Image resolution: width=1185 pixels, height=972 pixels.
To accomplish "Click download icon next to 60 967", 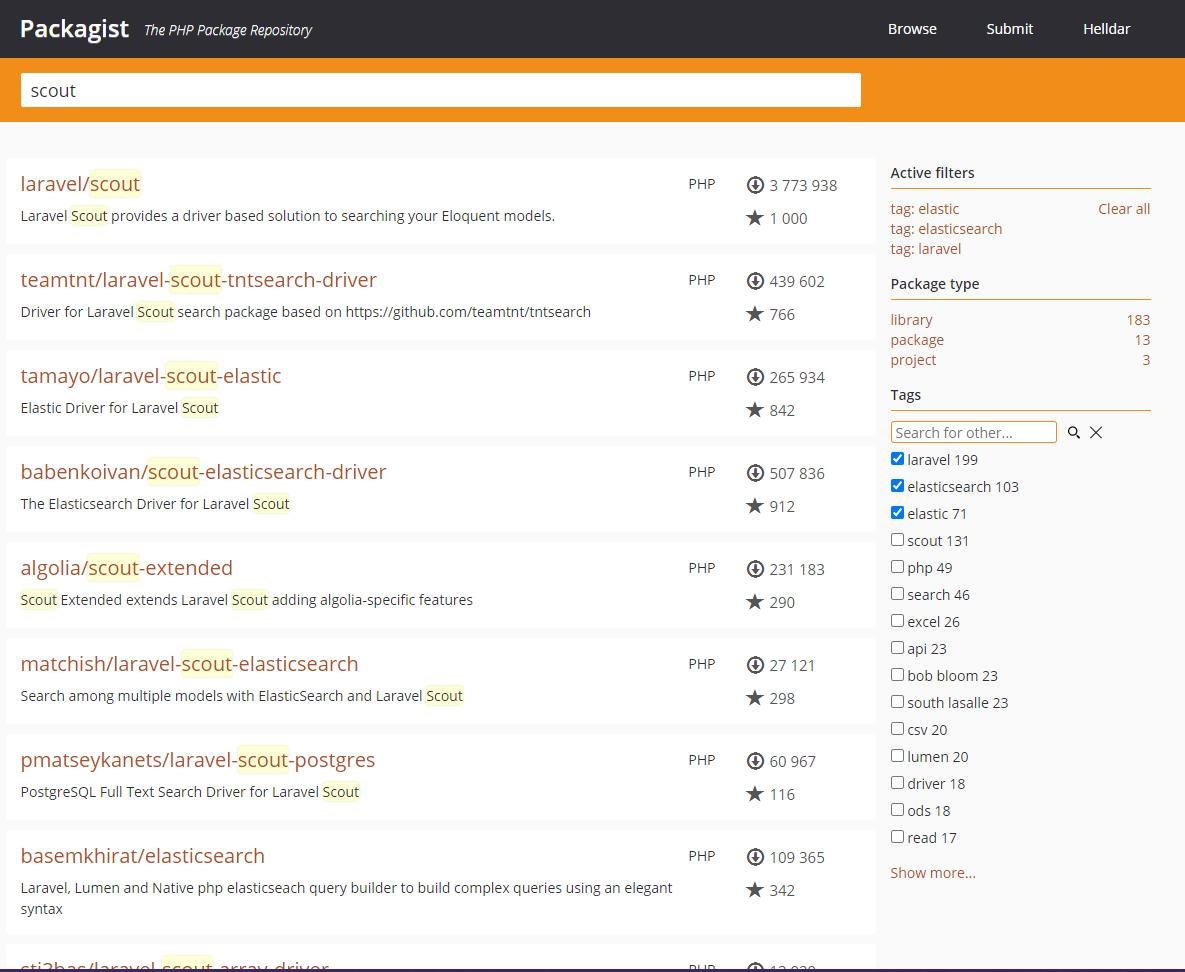I will tap(755, 761).
